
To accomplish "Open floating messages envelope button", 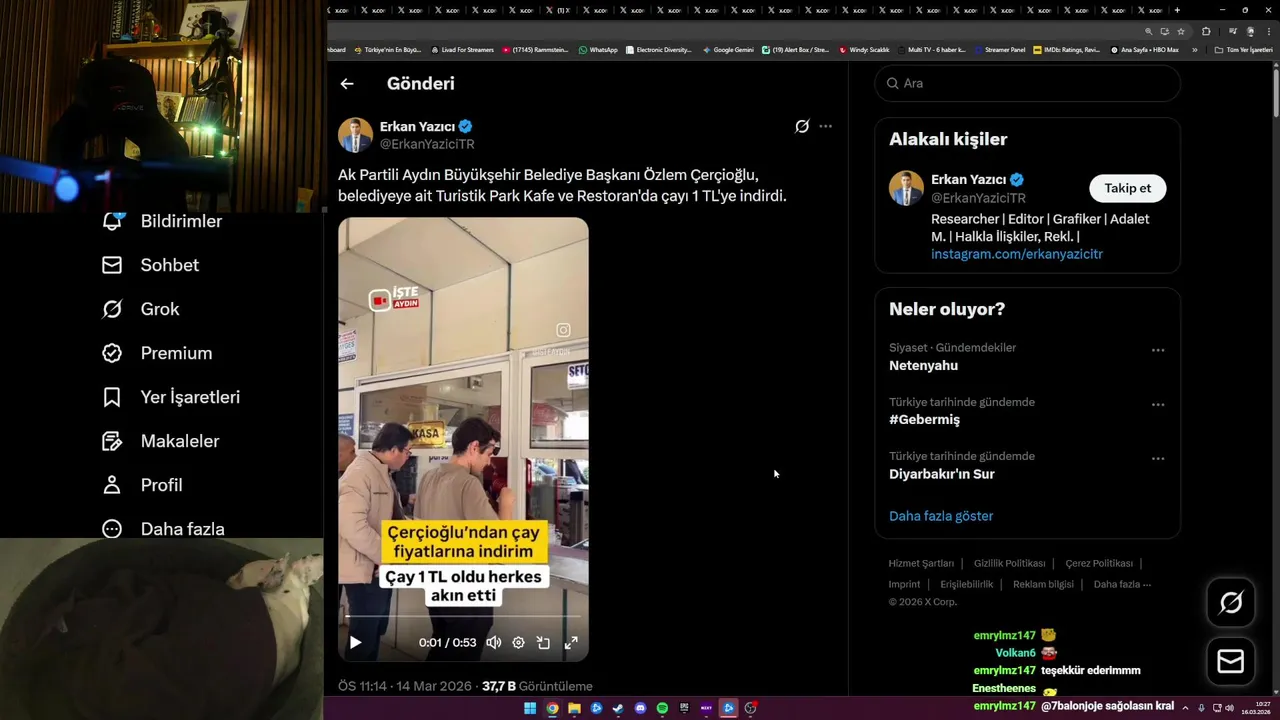I will click(1231, 662).
